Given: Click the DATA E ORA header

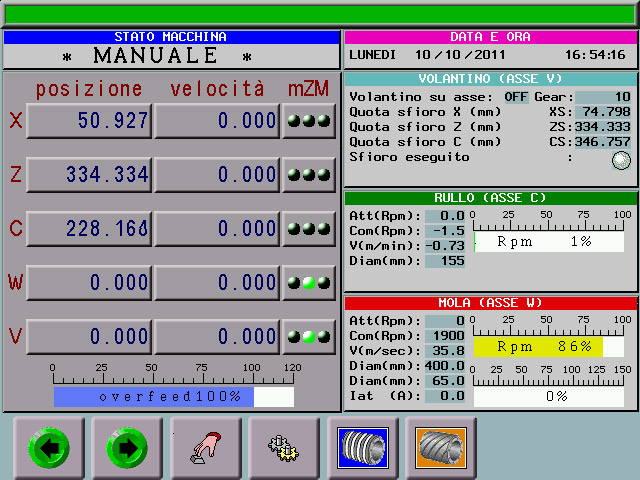Looking at the screenshot, I should coord(491,37).
